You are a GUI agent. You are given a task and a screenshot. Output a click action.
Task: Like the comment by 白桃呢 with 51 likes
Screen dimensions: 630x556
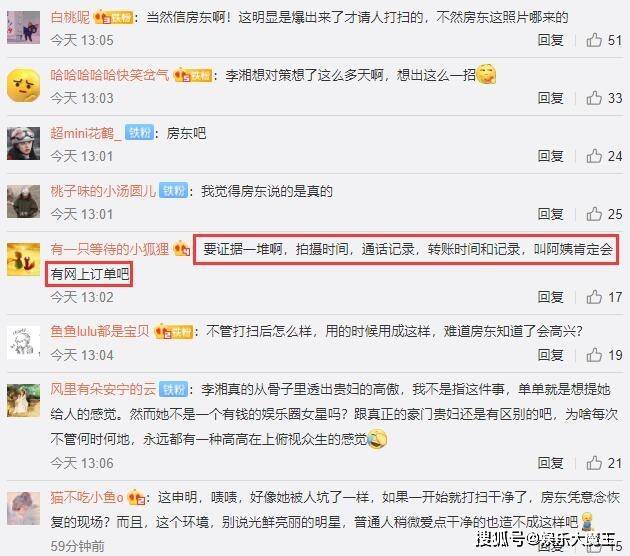point(594,40)
